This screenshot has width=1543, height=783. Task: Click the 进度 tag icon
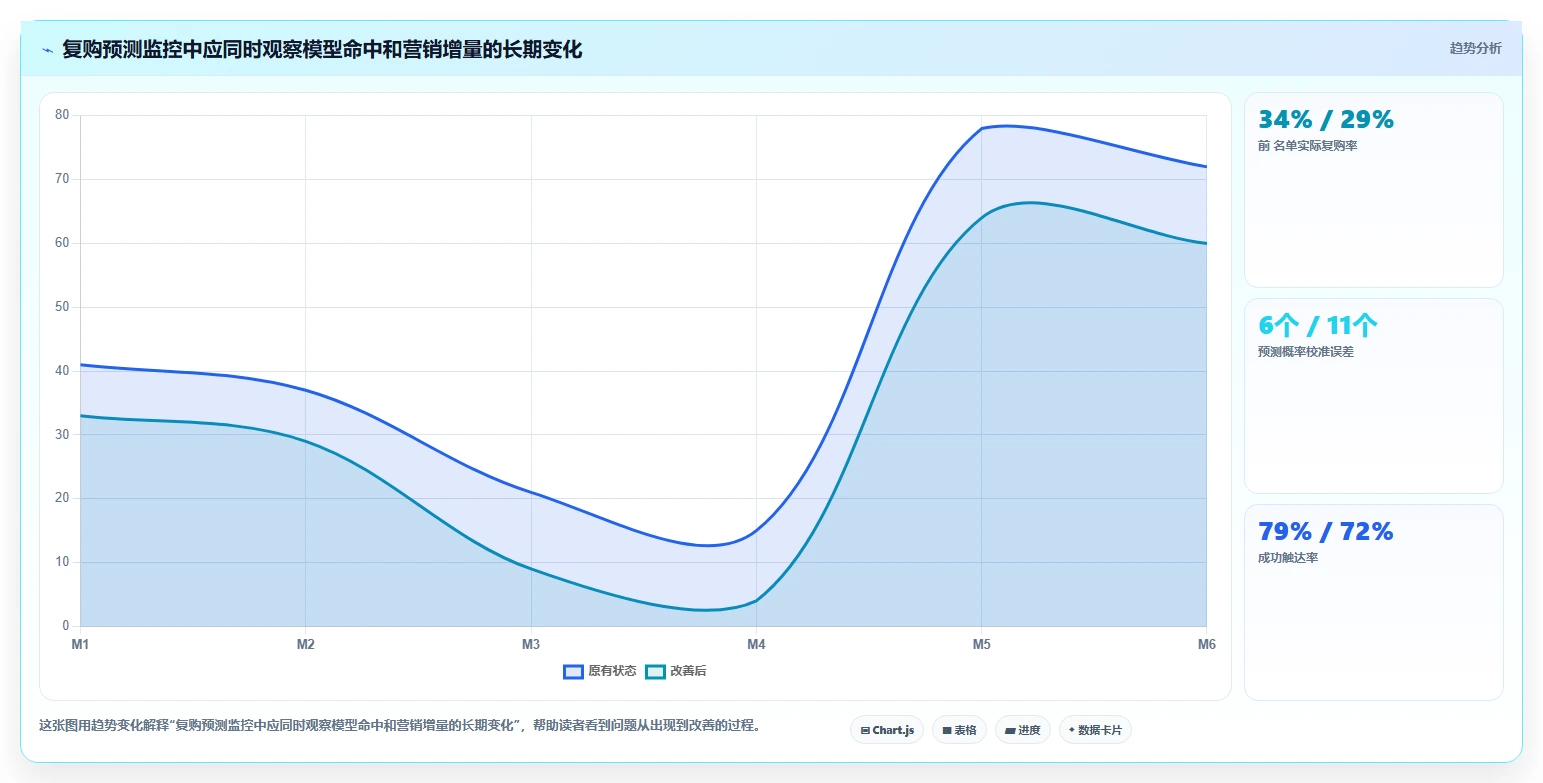coord(1010,731)
